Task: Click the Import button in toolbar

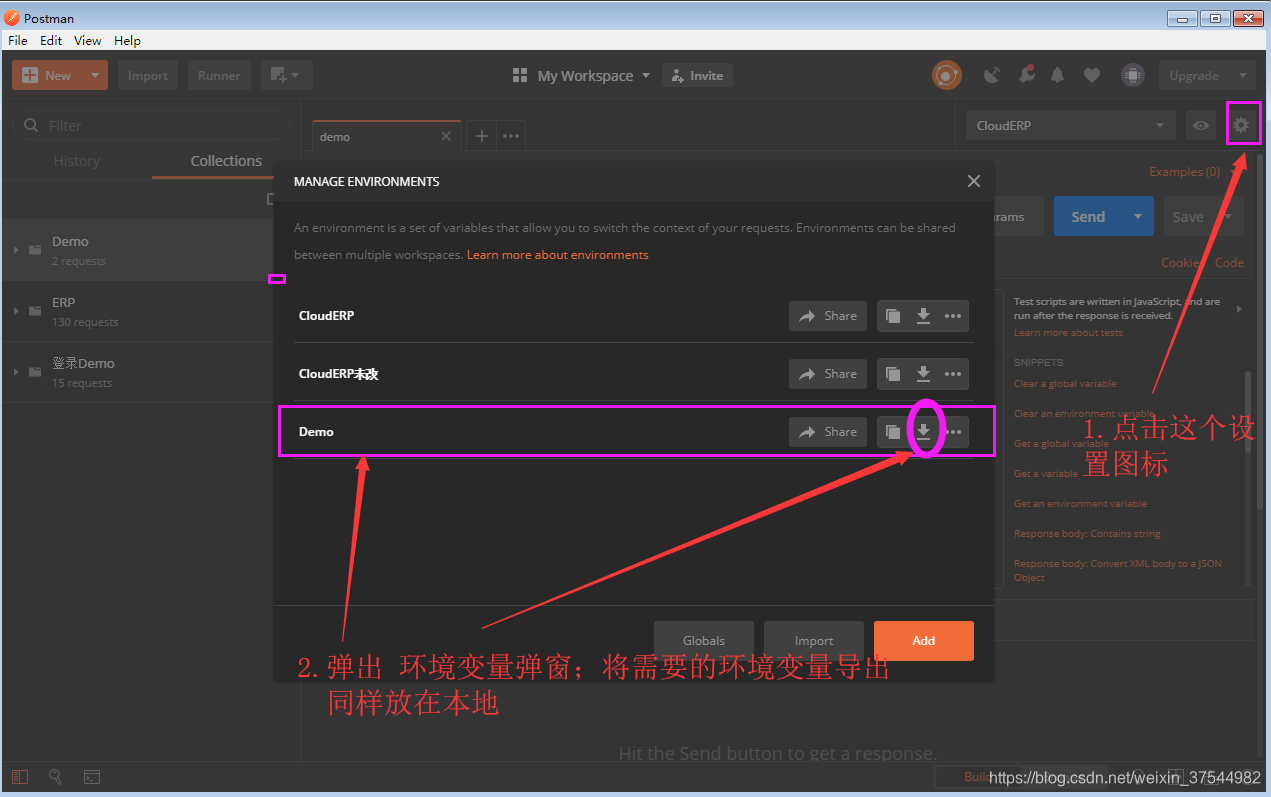Action: [x=147, y=75]
